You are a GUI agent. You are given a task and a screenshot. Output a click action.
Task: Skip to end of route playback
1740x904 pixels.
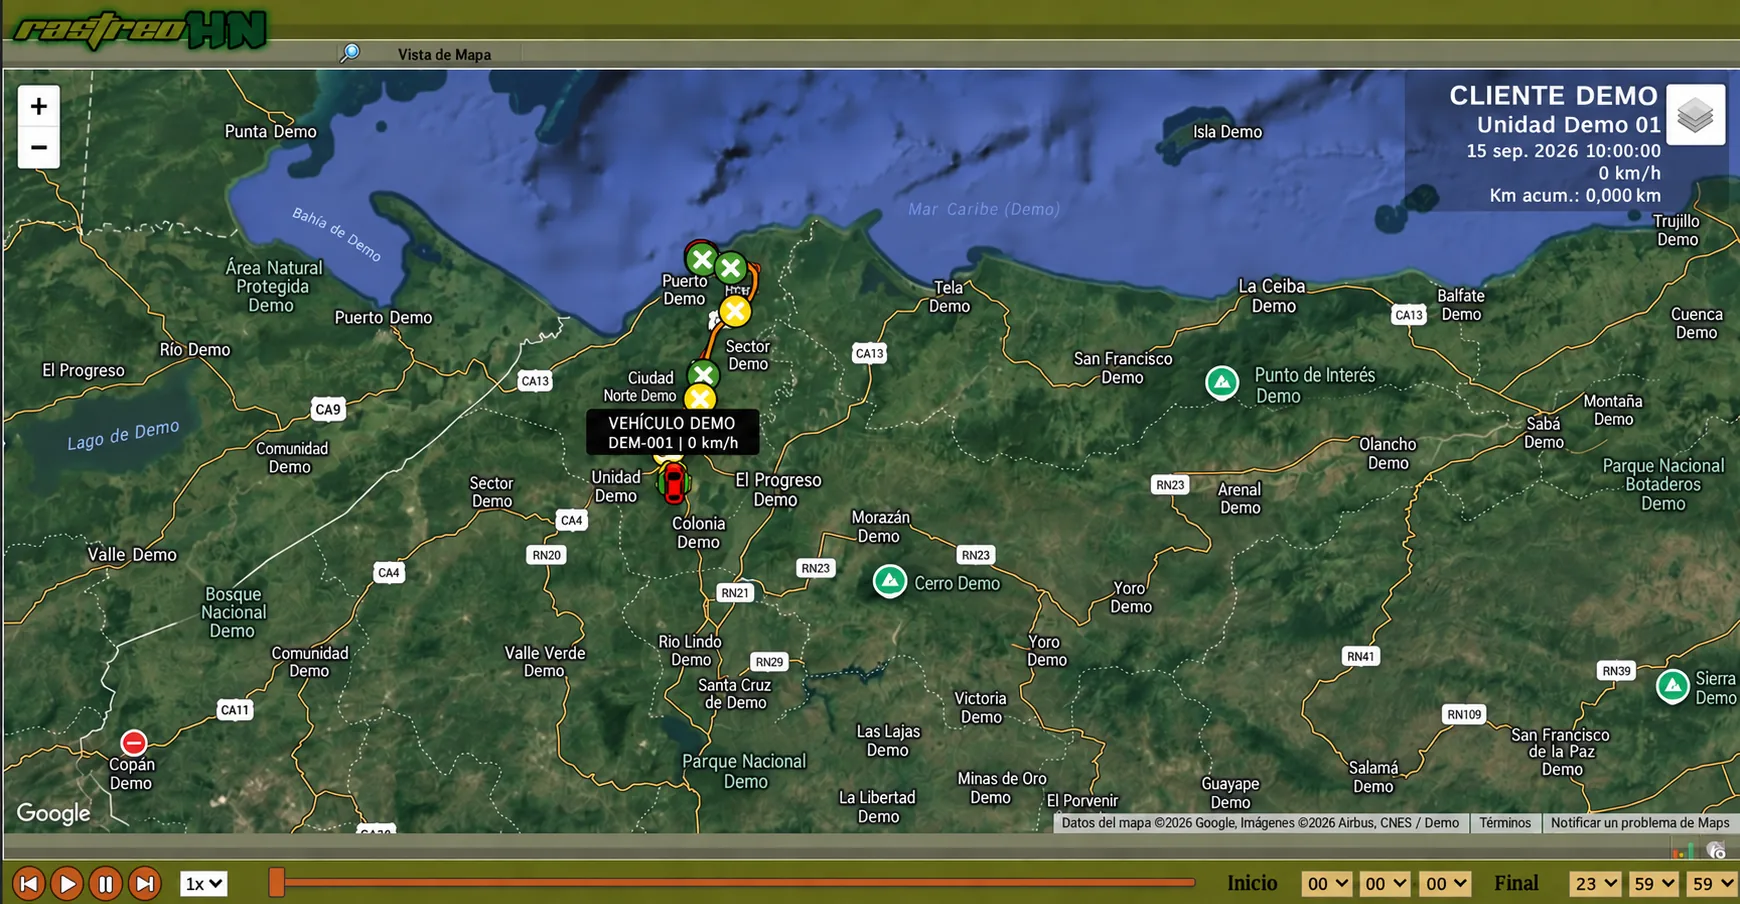click(144, 883)
